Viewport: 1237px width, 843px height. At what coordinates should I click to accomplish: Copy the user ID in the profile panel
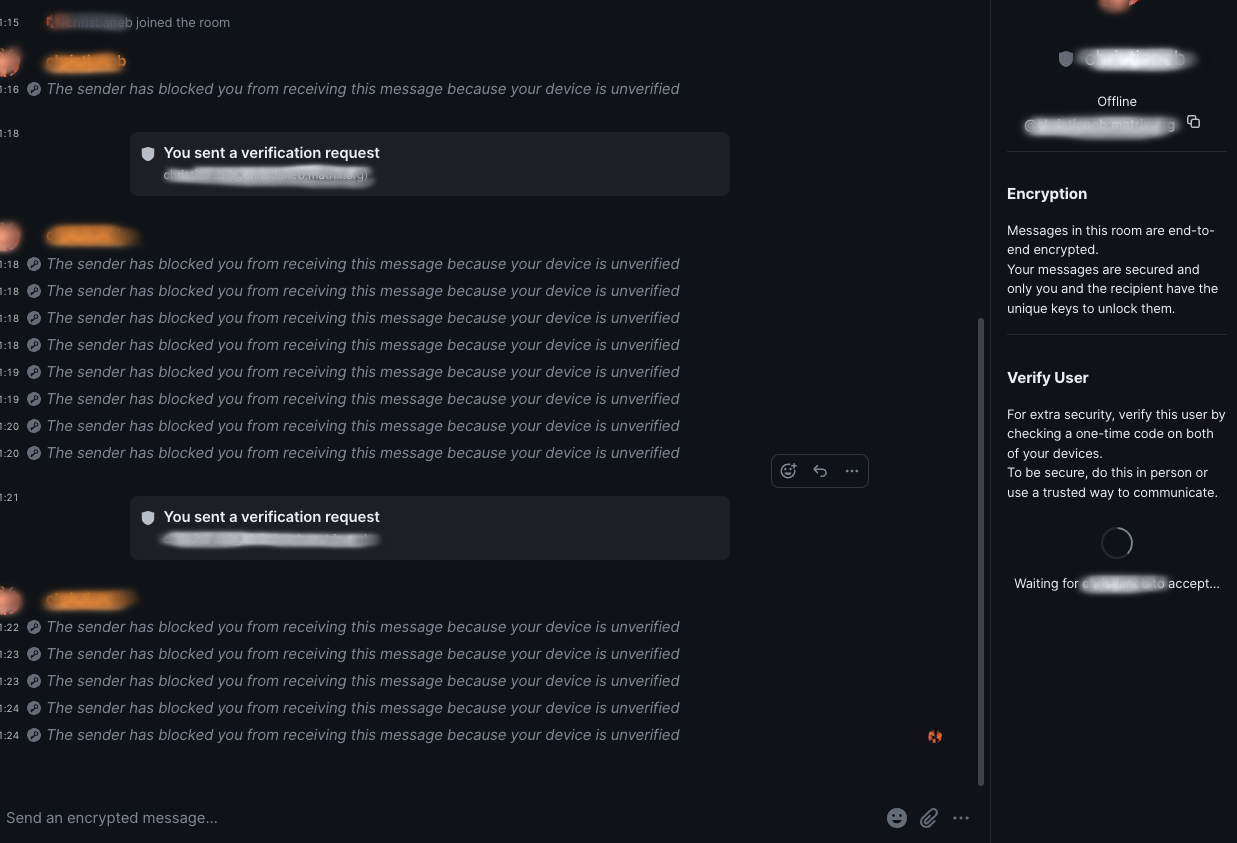(1193, 122)
